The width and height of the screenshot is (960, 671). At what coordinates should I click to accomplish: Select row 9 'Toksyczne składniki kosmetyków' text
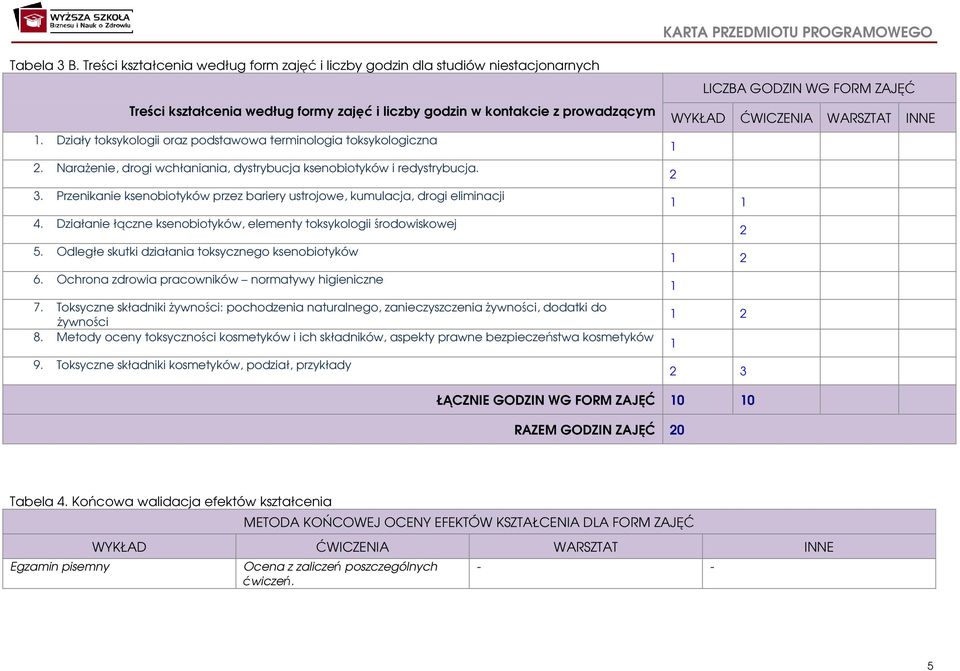click(204, 365)
